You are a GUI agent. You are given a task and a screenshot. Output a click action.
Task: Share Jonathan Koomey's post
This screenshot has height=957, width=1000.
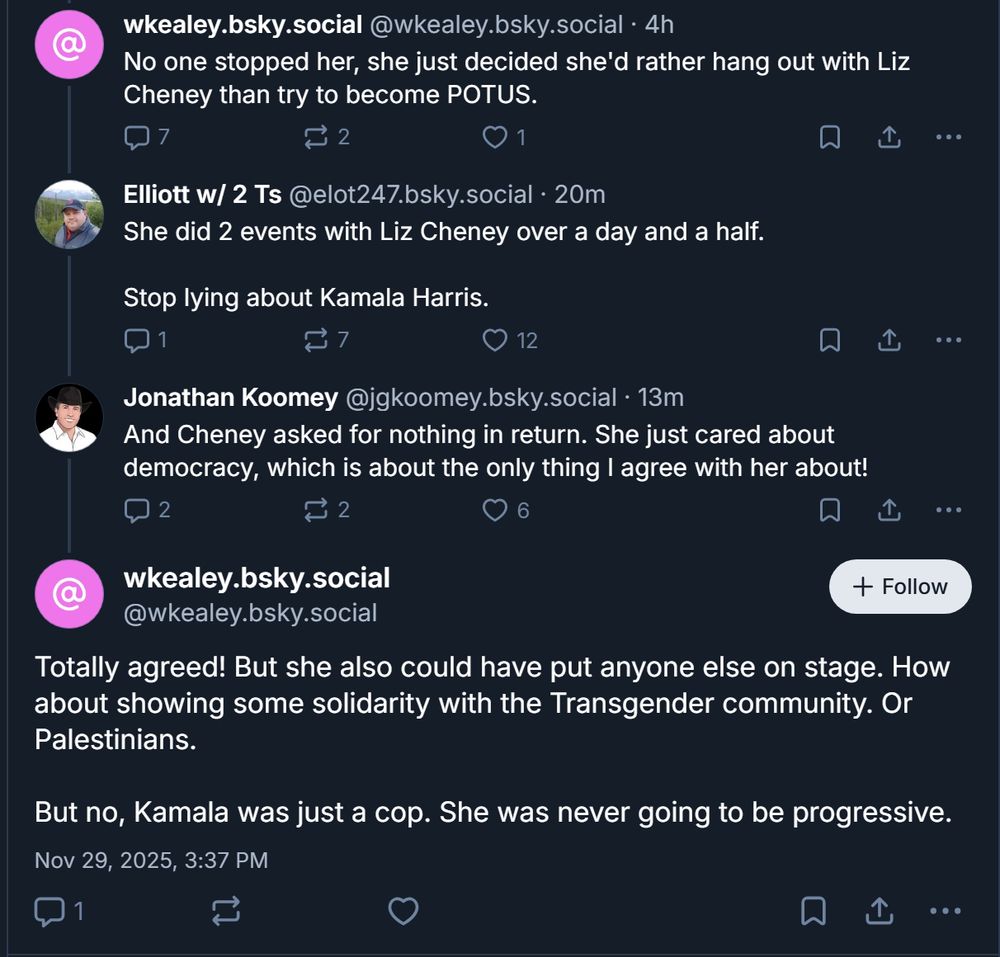[x=889, y=510]
